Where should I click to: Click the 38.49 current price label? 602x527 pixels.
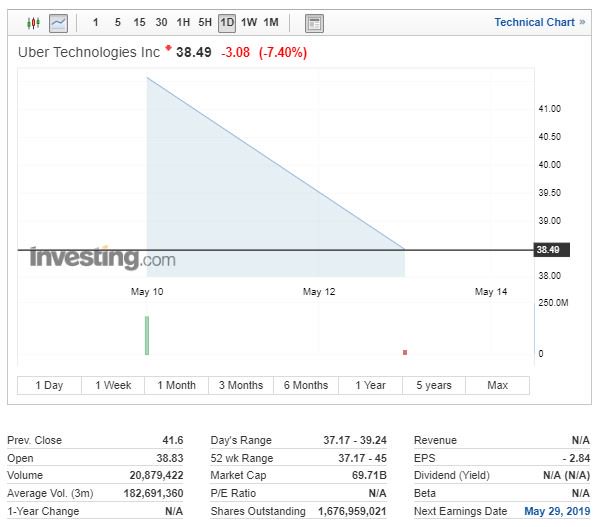pyautogui.click(x=552, y=250)
